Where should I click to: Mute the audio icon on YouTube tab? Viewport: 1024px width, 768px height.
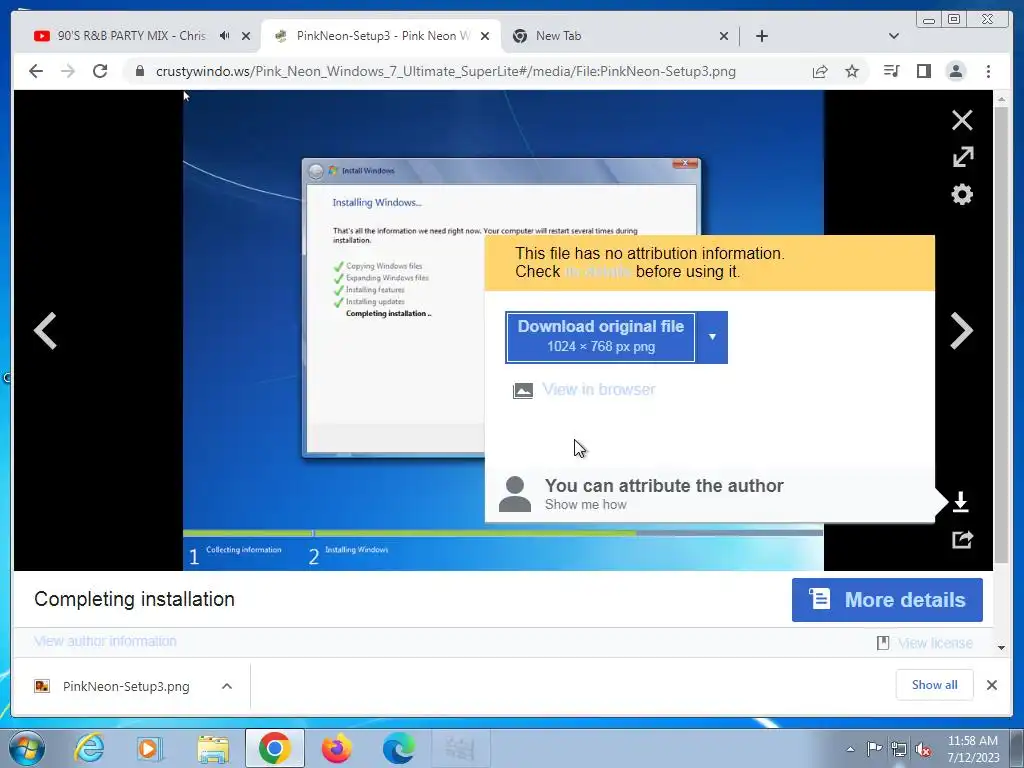pyautogui.click(x=225, y=36)
